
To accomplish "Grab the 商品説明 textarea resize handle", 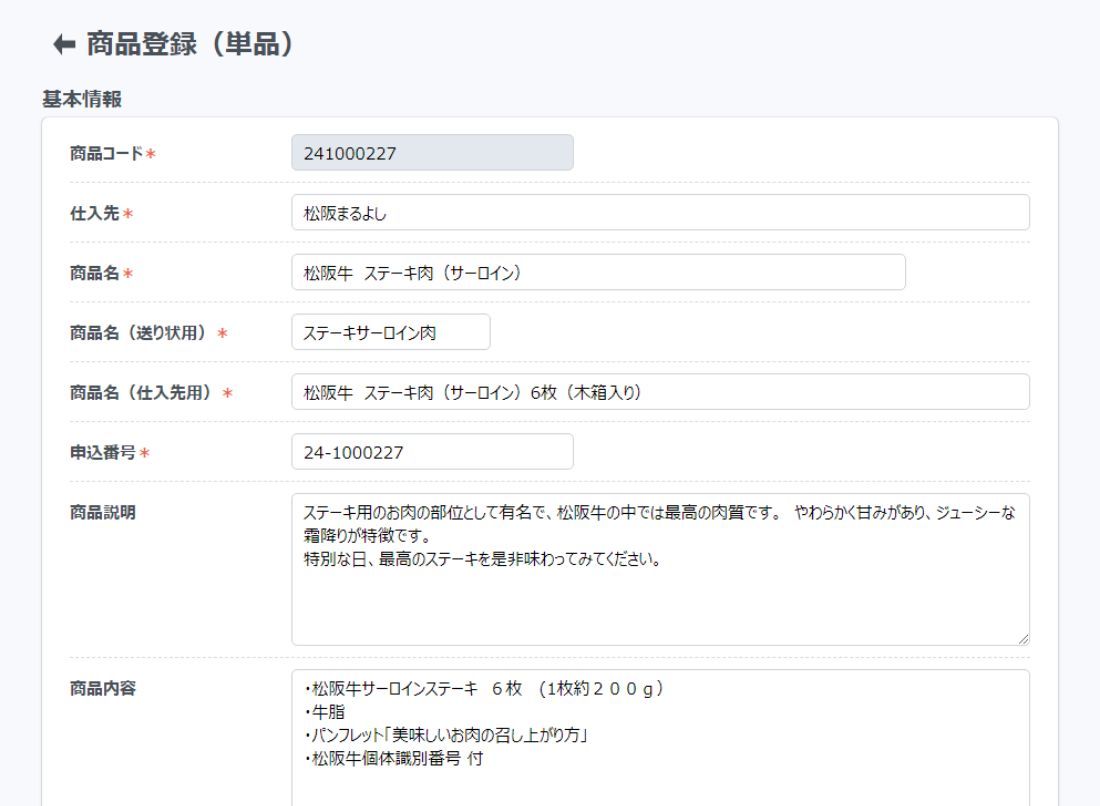I will [1023, 639].
